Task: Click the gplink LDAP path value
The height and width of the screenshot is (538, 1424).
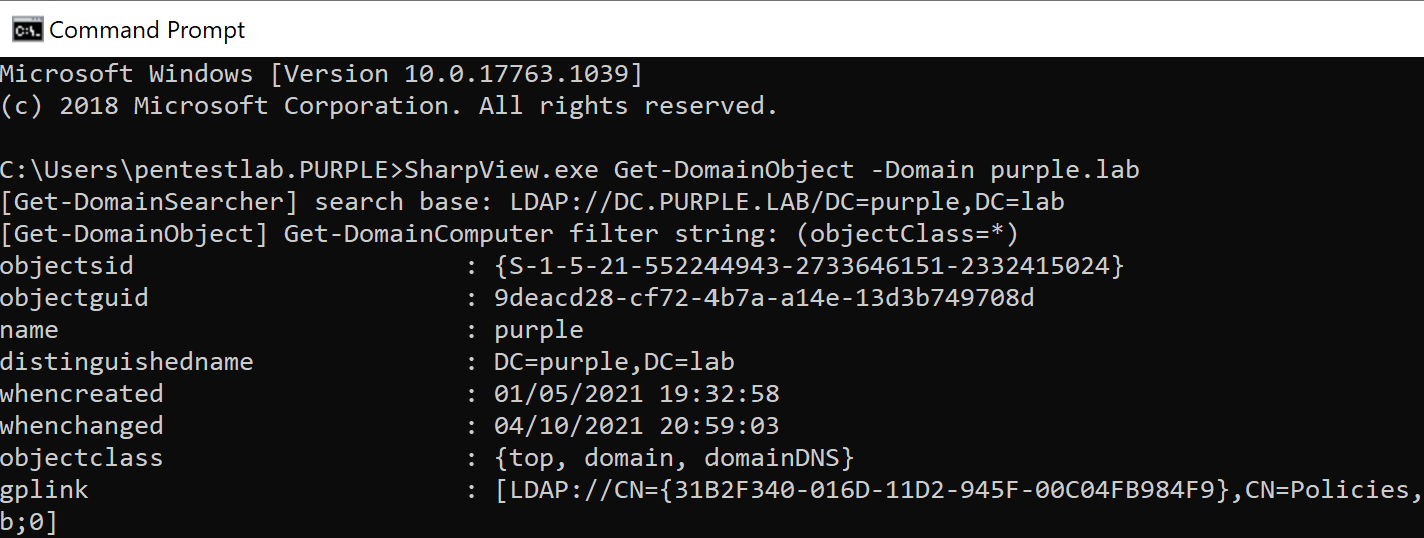Action: click(958, 490)
